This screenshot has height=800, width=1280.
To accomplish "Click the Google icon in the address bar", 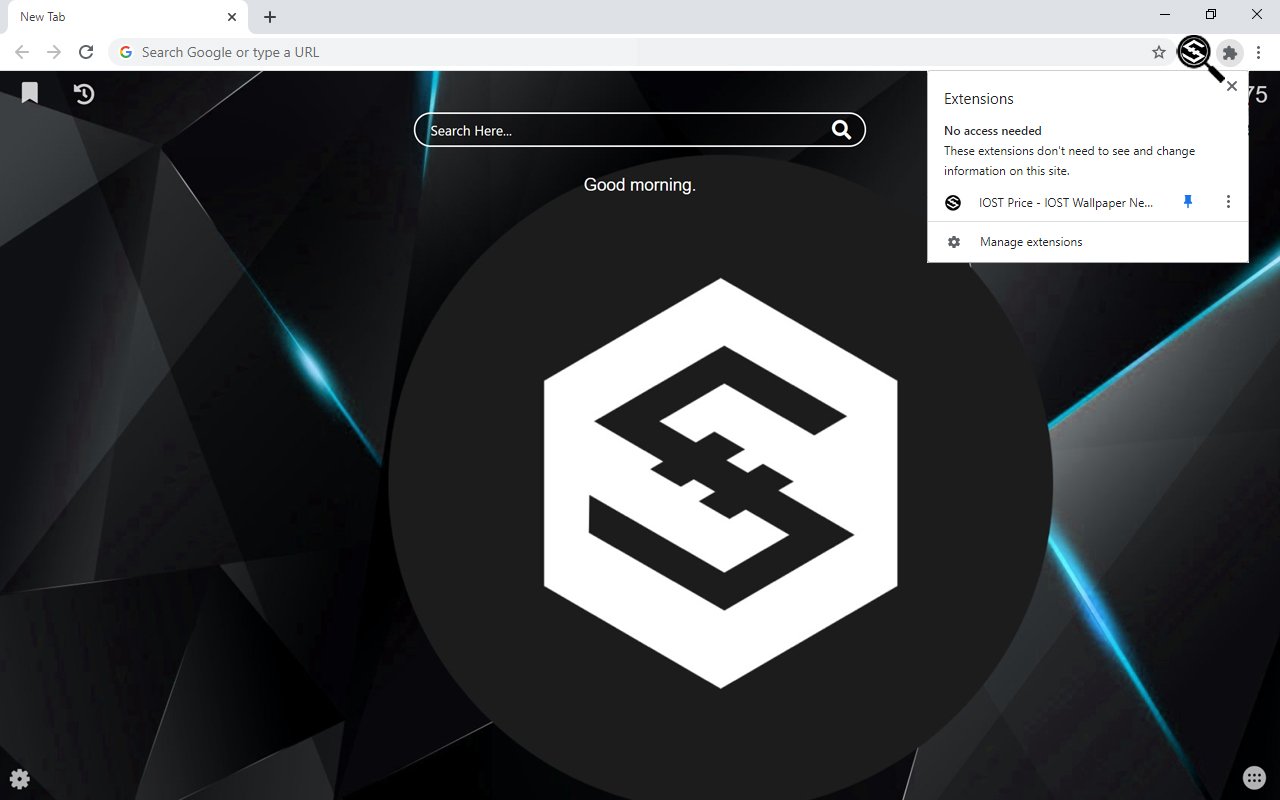I will (x=125, y=52).
